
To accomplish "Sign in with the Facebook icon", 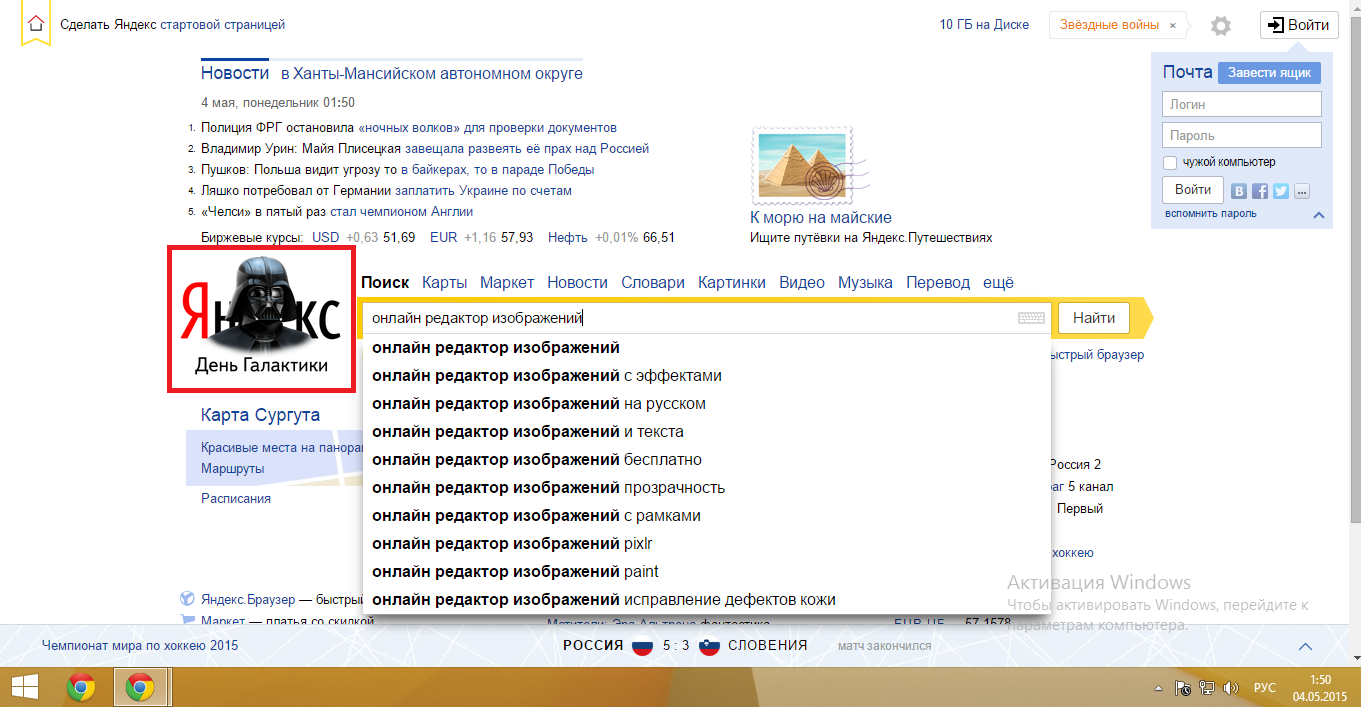I will coord(1260,191).
